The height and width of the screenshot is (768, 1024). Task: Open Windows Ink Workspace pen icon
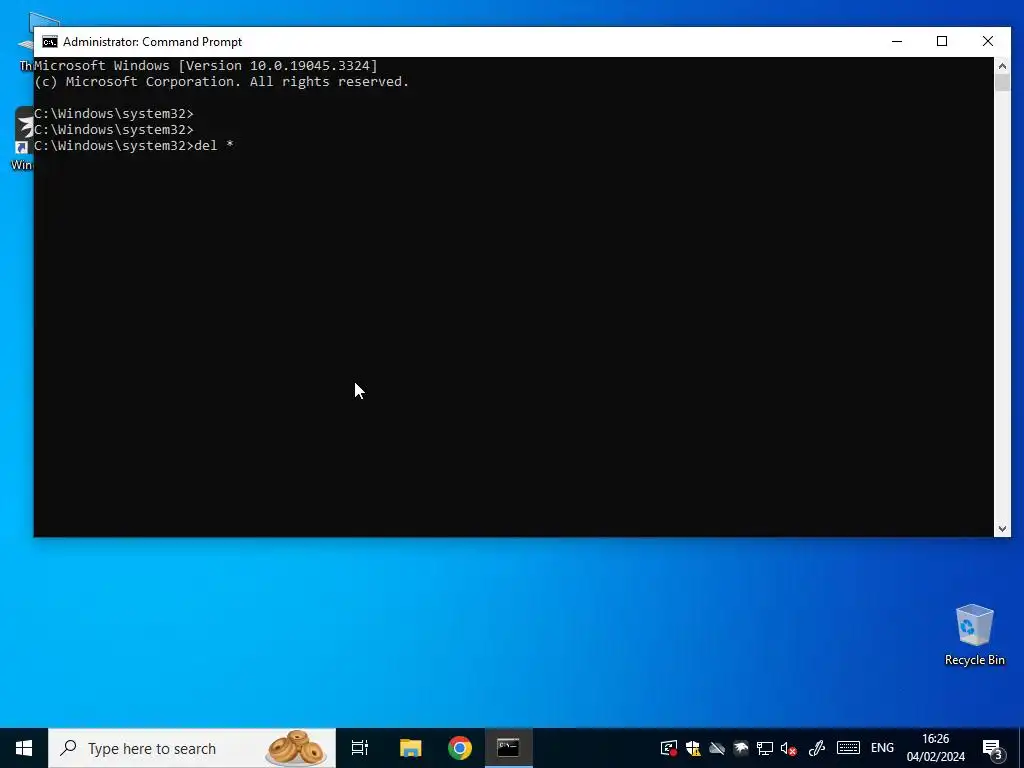coord(816,748)
